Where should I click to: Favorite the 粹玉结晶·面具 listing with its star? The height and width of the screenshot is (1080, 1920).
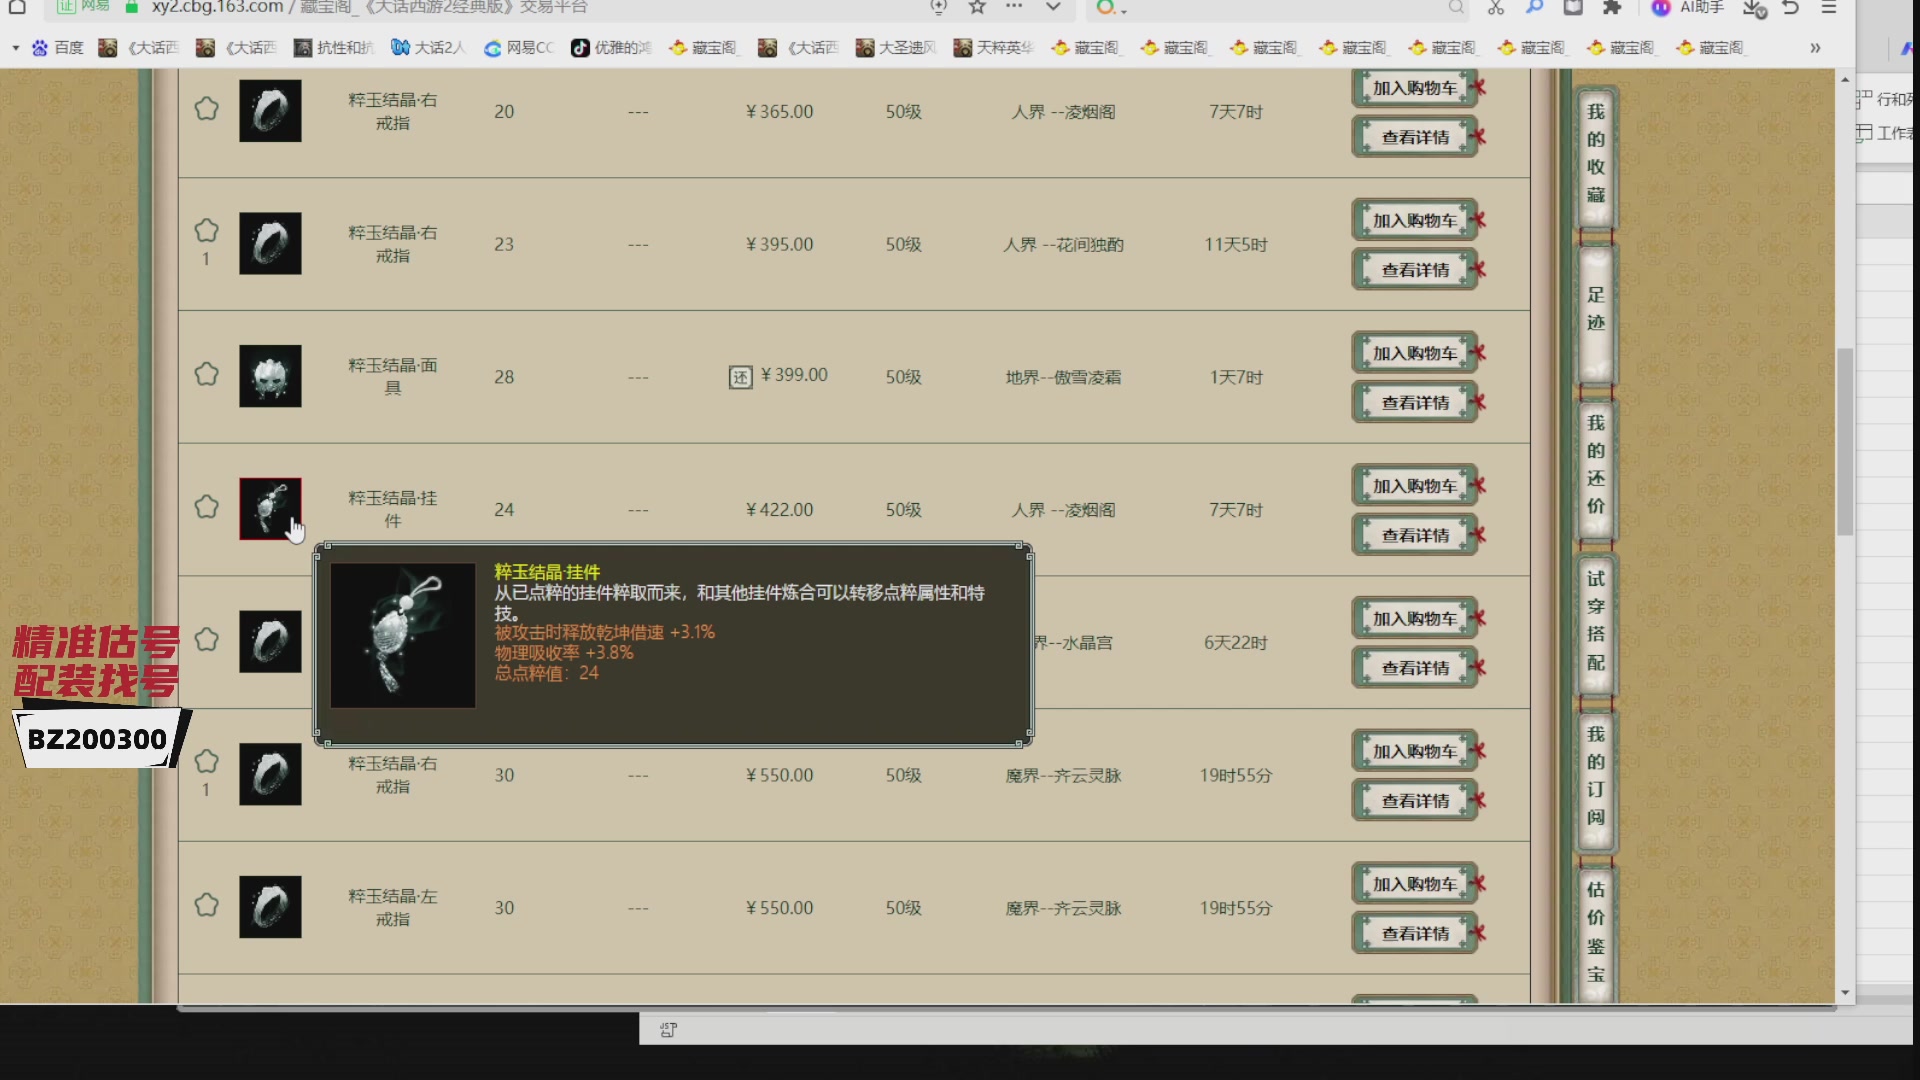click(x=207, y=374)
